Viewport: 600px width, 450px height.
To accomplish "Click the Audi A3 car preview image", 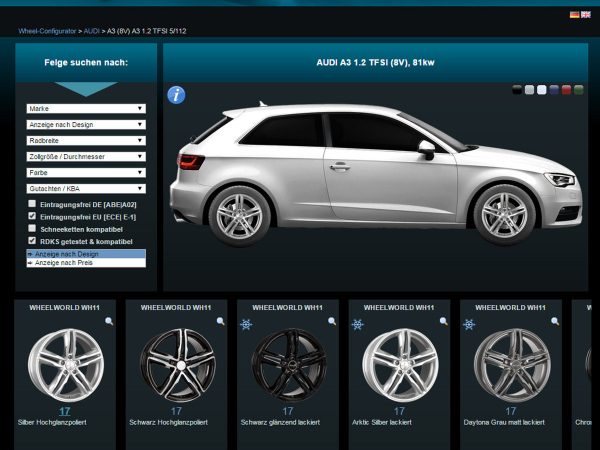I will [376, 174].
